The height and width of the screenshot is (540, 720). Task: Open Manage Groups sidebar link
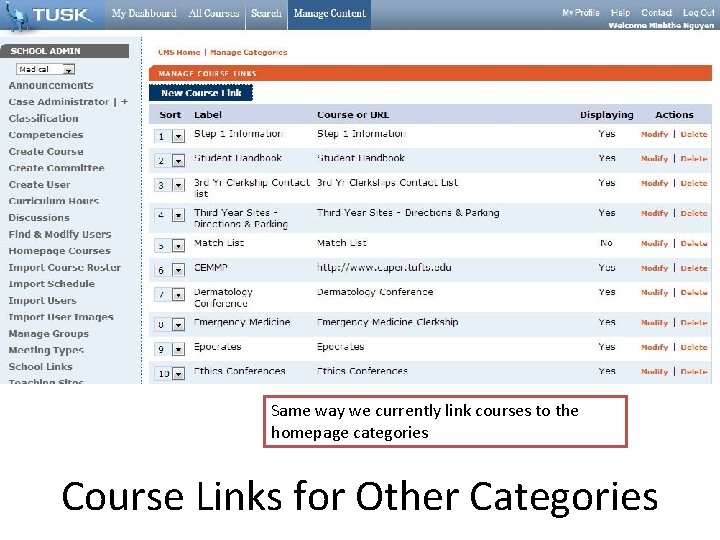48,333
